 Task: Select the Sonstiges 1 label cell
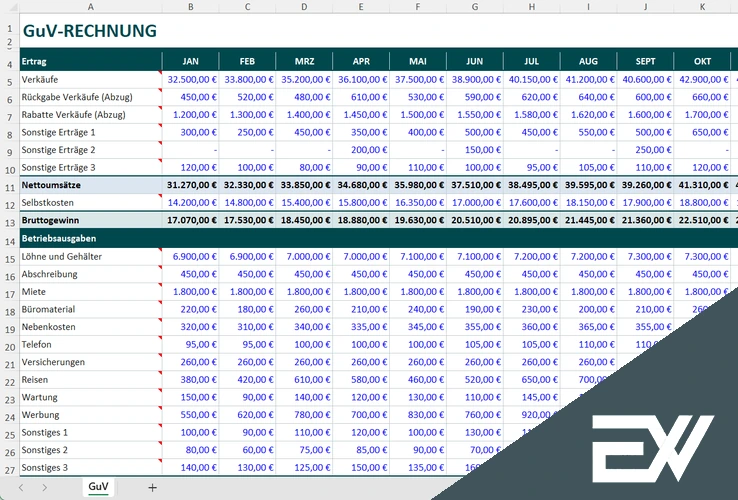coord(91,432)
